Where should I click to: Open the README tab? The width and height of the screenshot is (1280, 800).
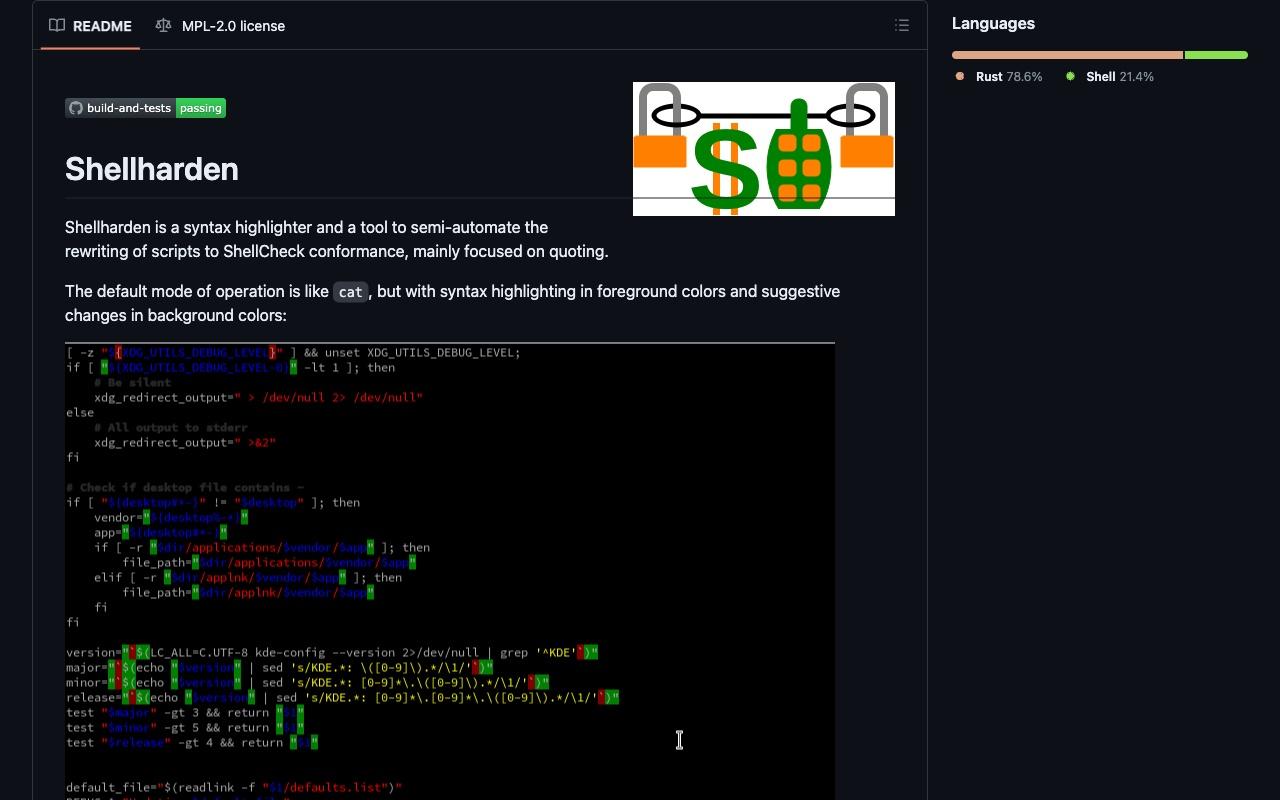coord(90,26)
